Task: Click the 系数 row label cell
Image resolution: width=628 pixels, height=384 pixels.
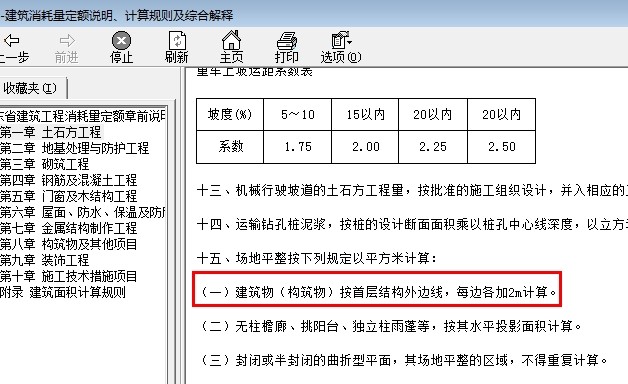Action: coord(230,147)
